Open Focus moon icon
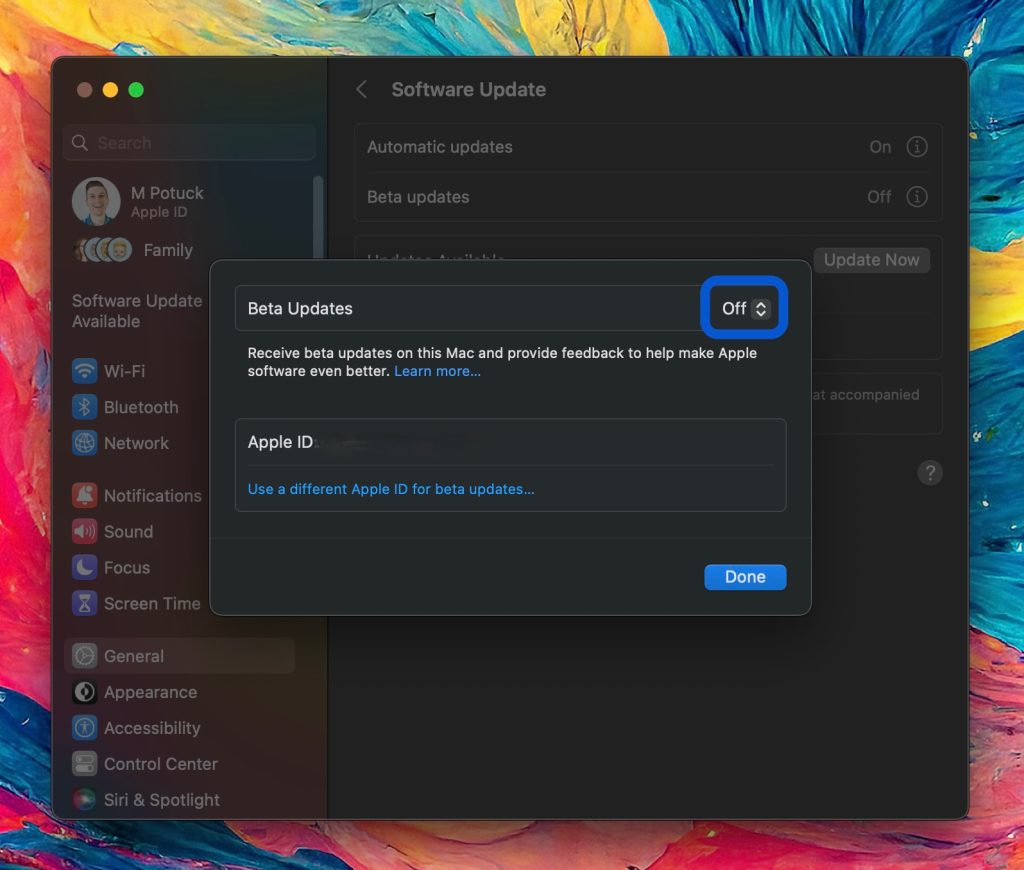 pos(85,568)
